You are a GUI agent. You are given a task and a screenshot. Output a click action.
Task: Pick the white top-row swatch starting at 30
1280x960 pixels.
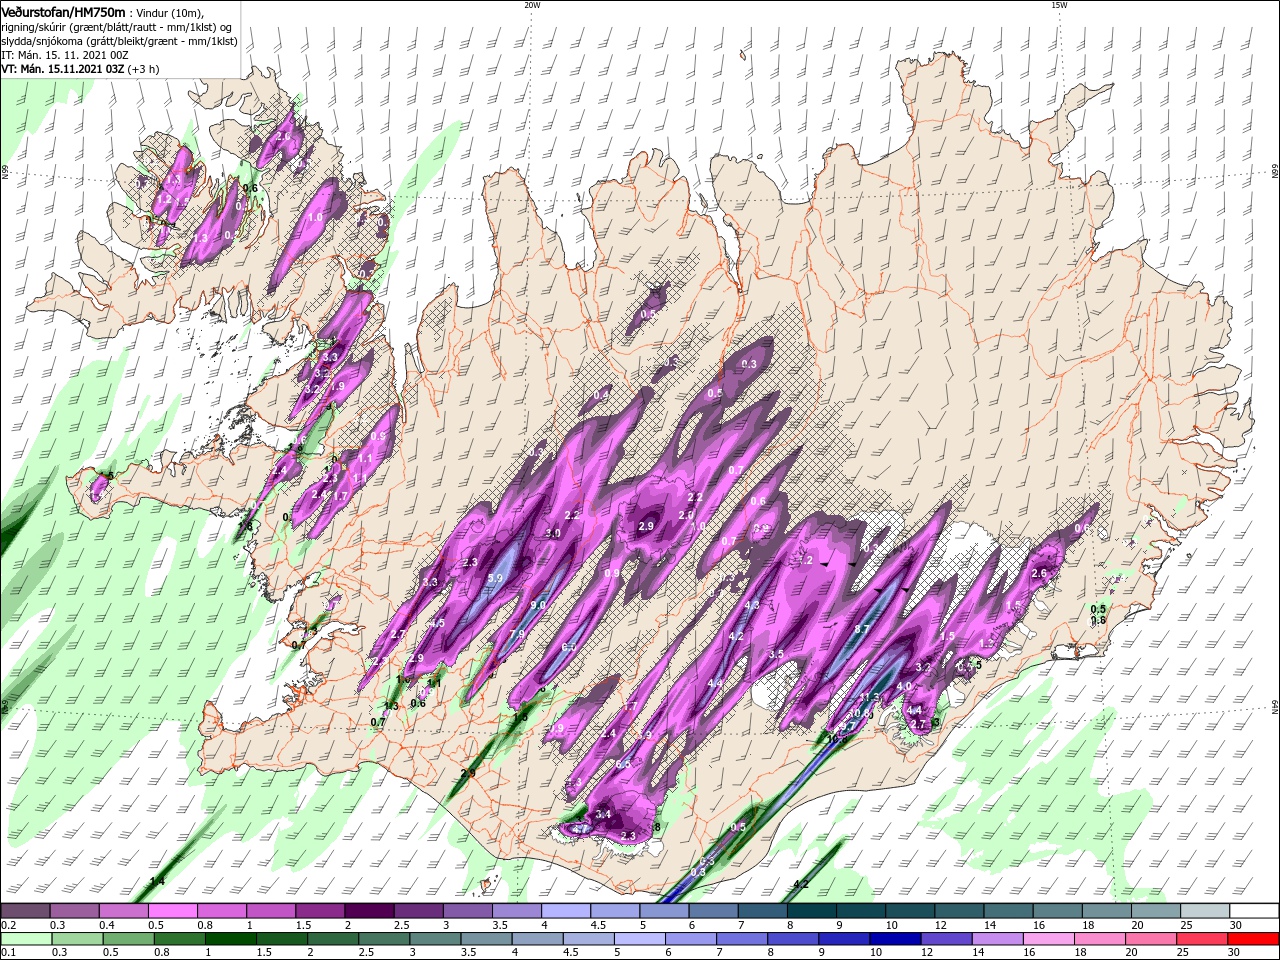1254,911
